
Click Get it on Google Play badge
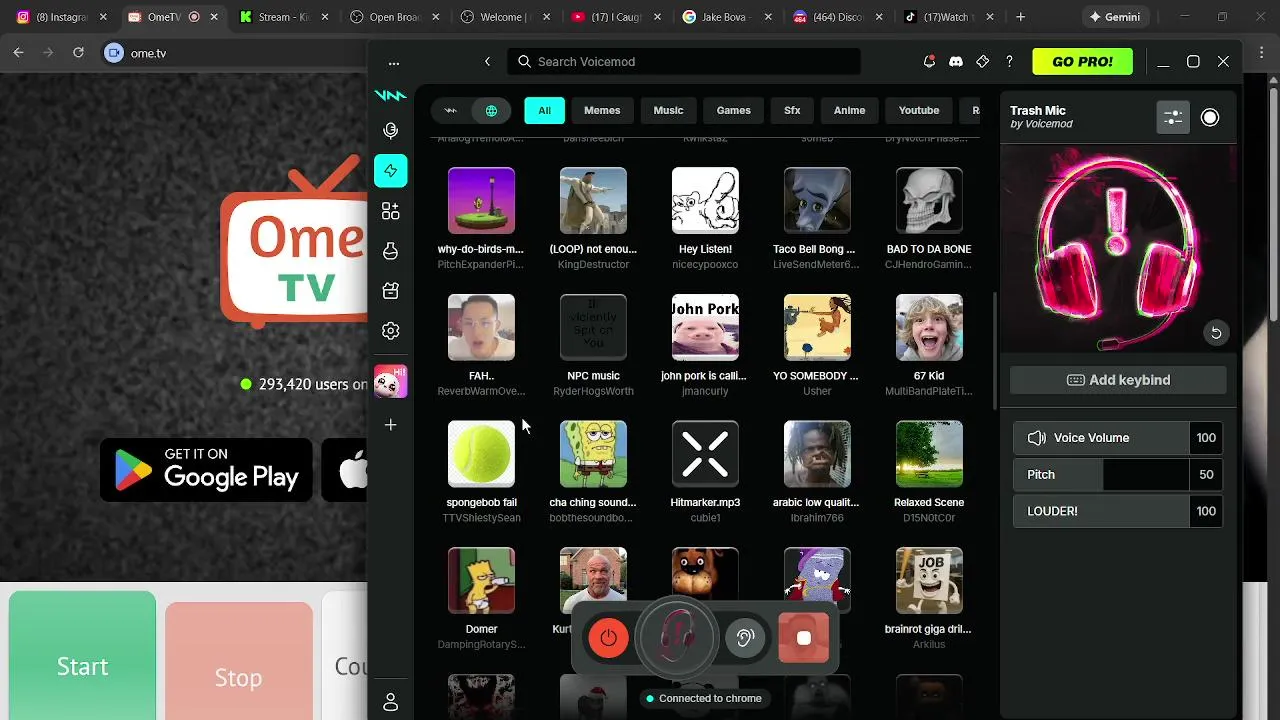coord(206,470)
